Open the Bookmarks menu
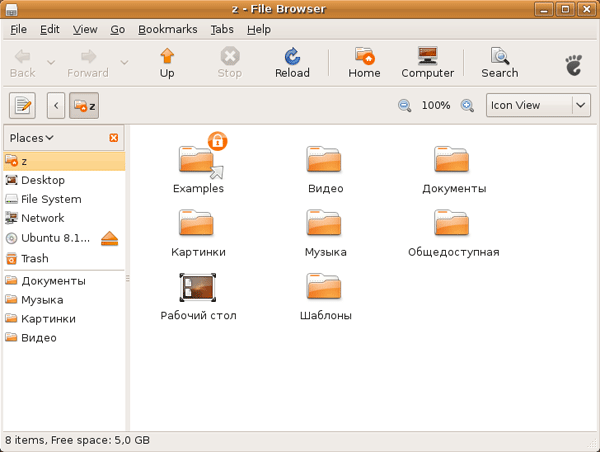Image resolution: width=600 pixels, height=452 pixels. pos(167,30)
